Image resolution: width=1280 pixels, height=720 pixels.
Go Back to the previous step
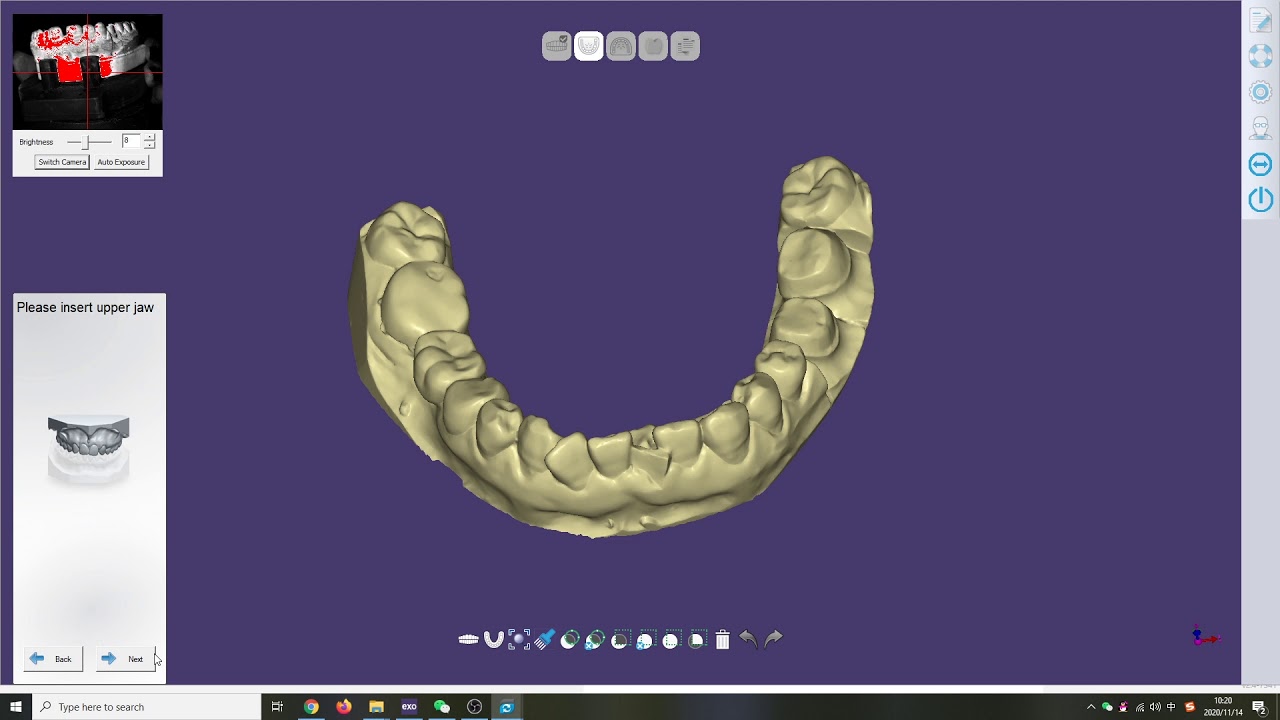click(x=53, y=659)
